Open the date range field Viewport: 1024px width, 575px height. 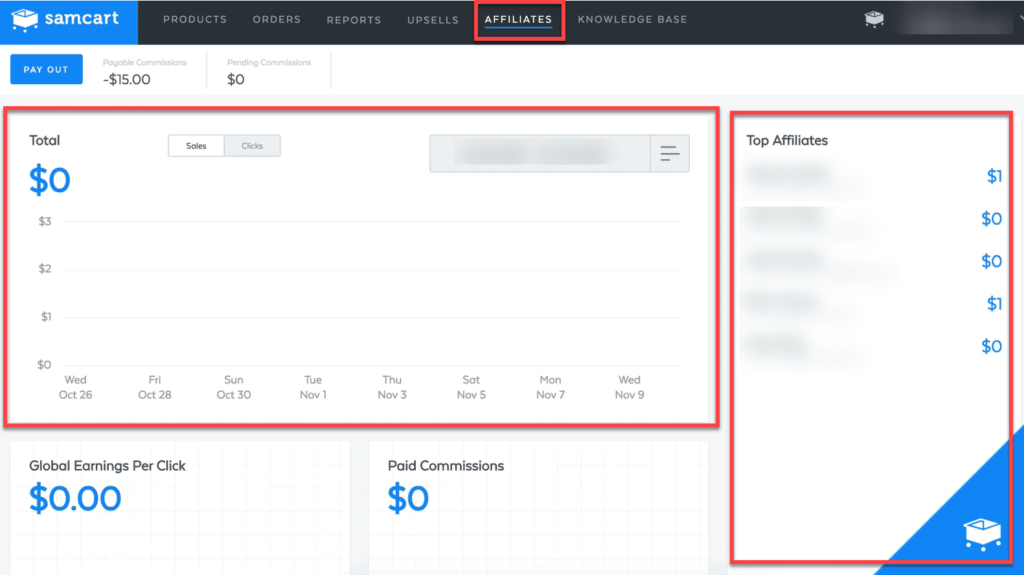(x=540, y=154)
